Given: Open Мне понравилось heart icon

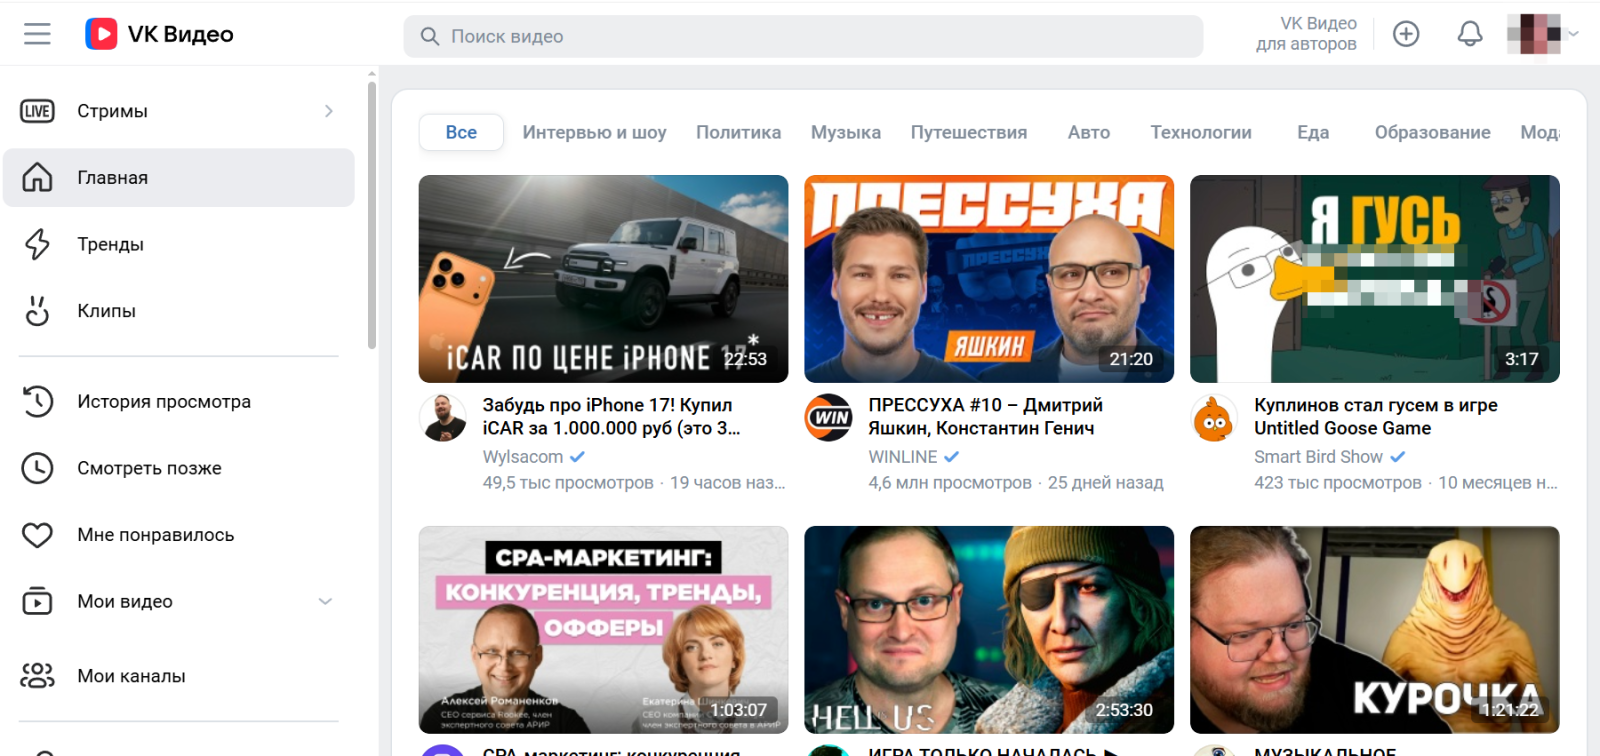Looking at the screenshot, I should tap(37, 535).
